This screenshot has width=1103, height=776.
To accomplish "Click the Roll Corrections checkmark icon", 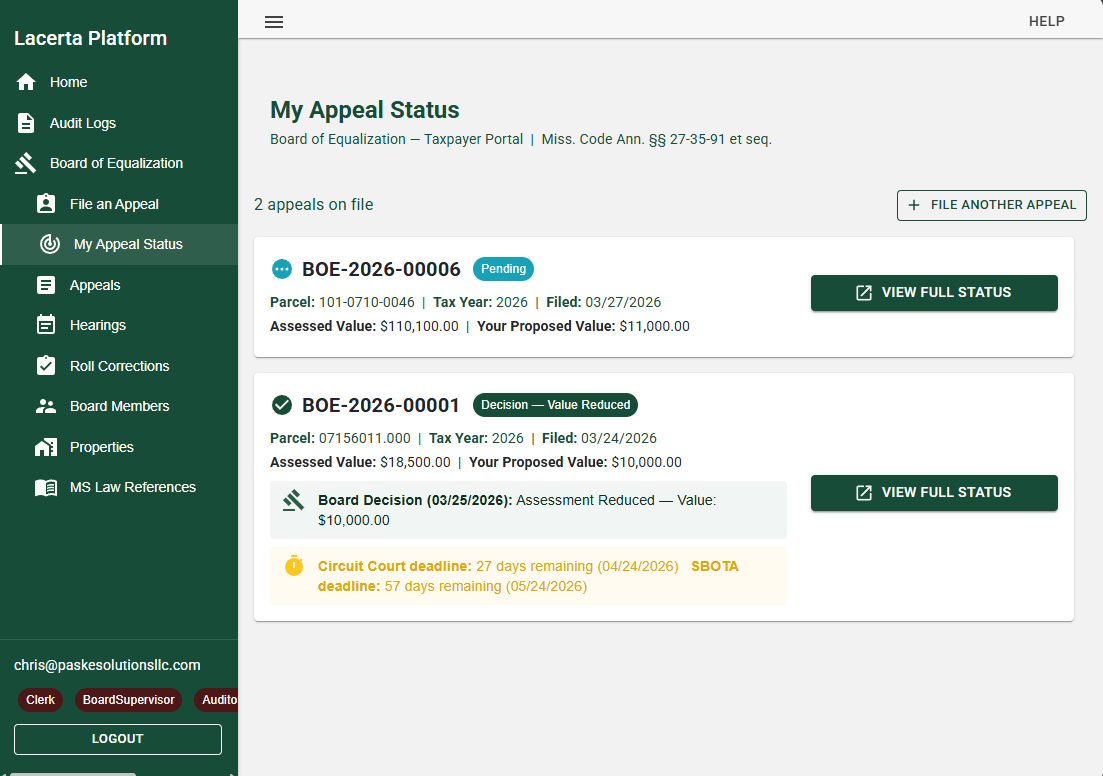I will click(45, 365).
